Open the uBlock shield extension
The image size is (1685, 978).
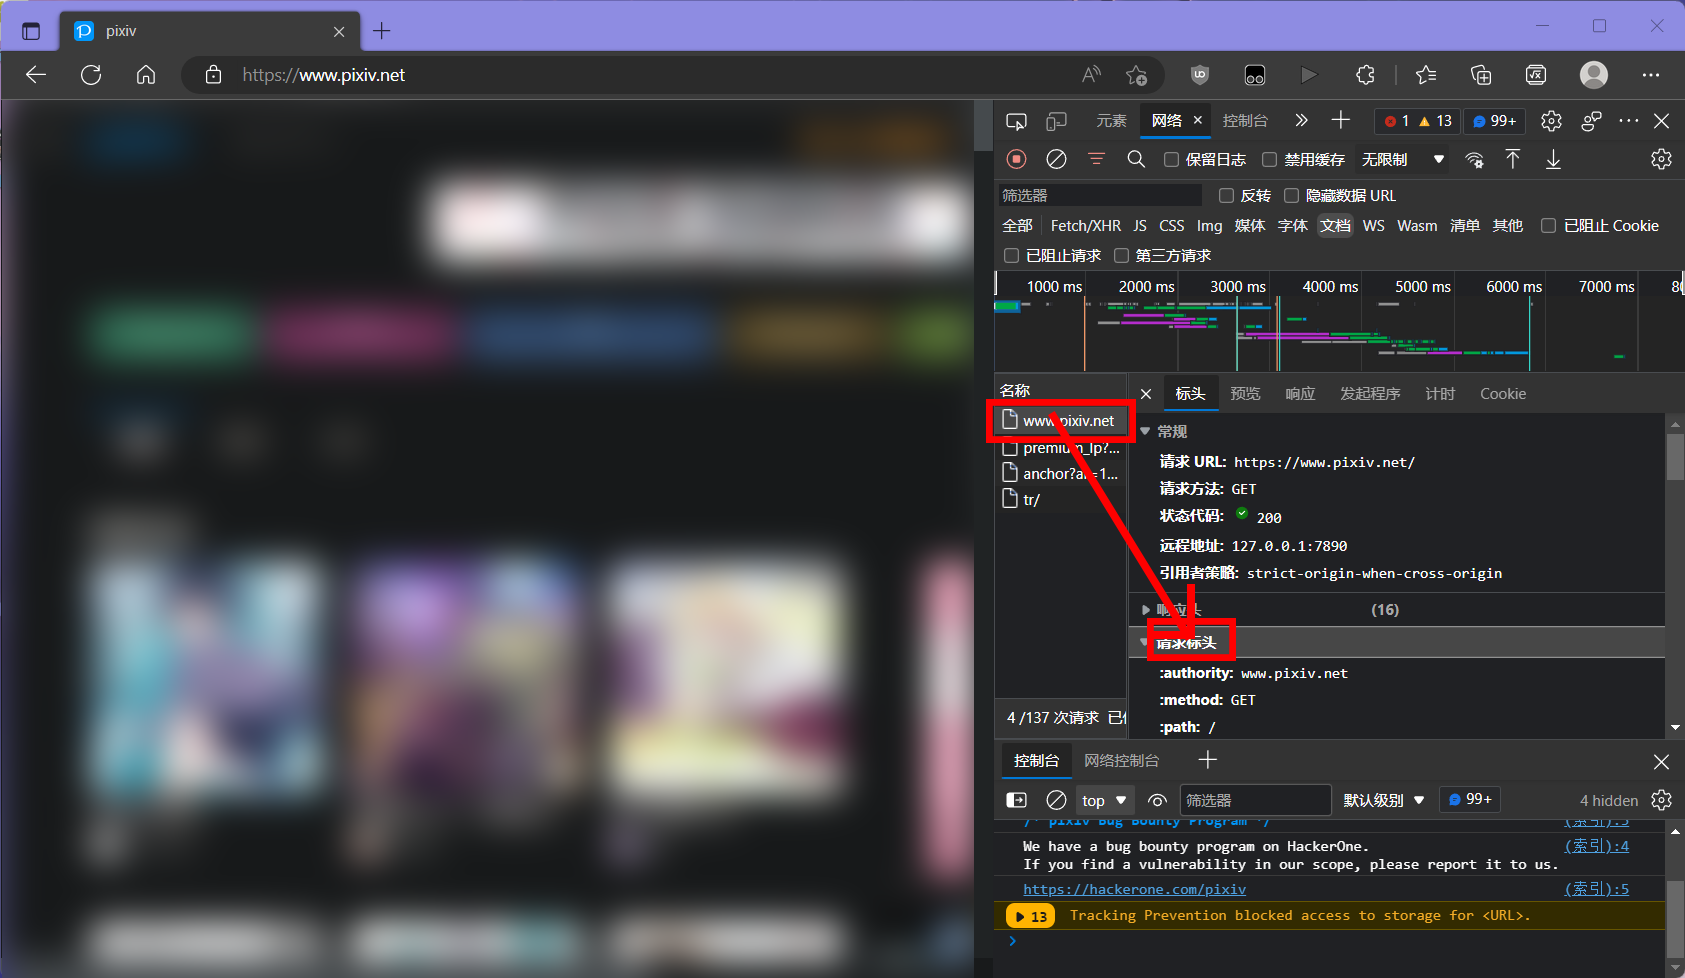click(1200, 75)
